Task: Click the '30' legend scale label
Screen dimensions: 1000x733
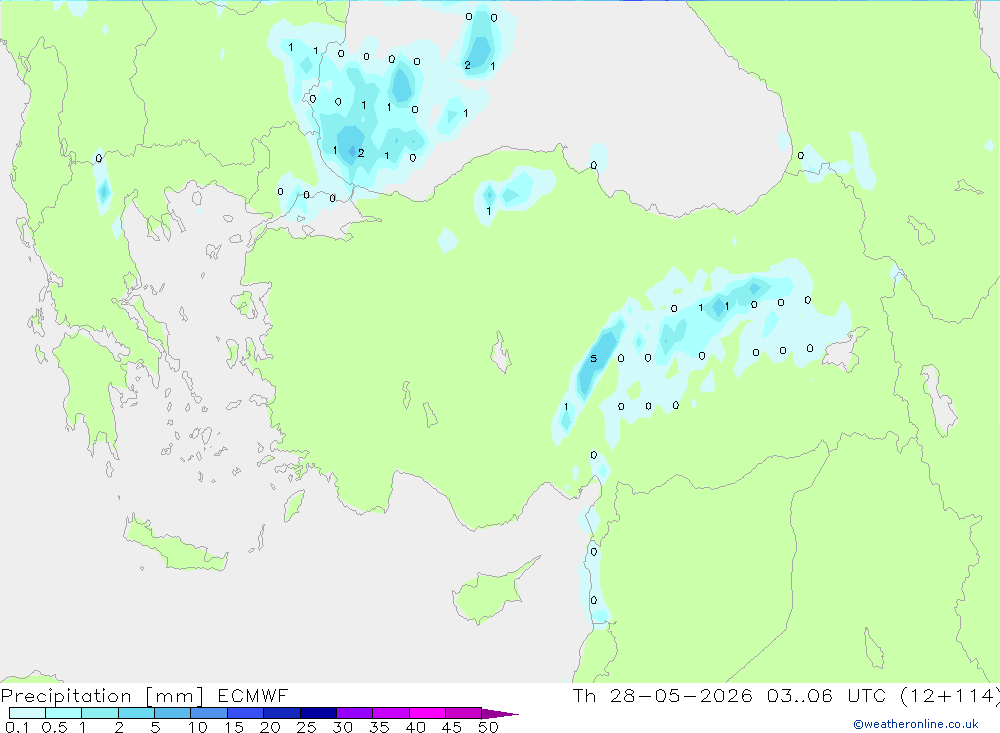Action: (343, 727)
